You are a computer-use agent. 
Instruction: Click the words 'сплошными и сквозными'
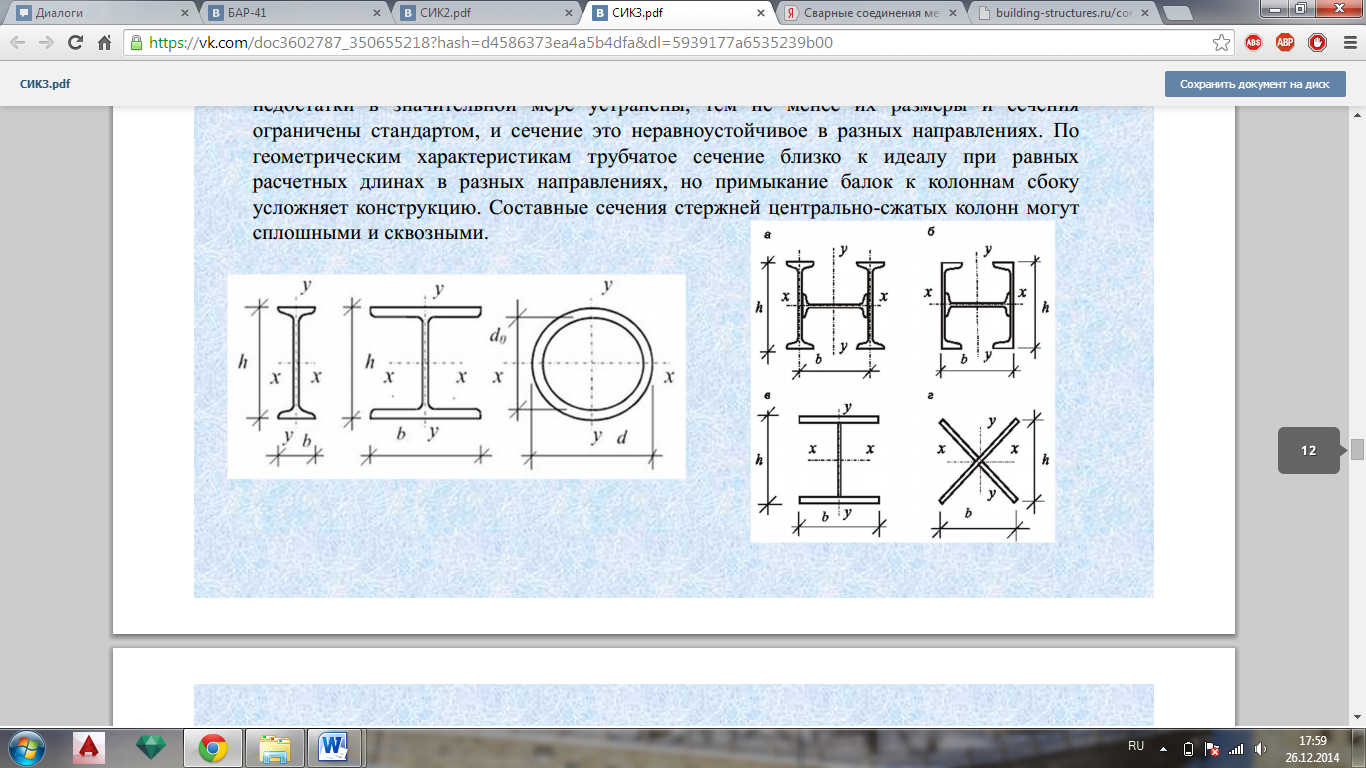[x=370, y=234]
